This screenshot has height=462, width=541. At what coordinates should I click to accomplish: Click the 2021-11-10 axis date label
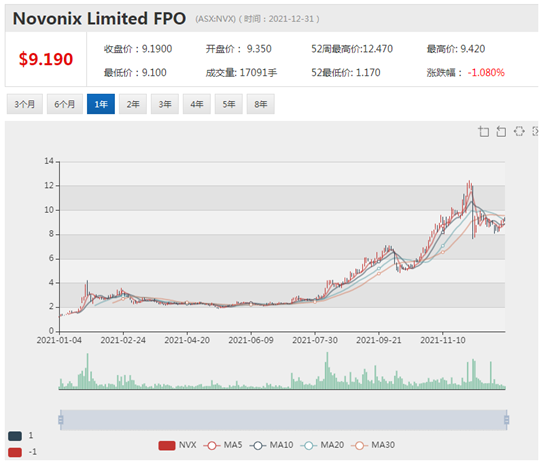(x=443, y=340)
